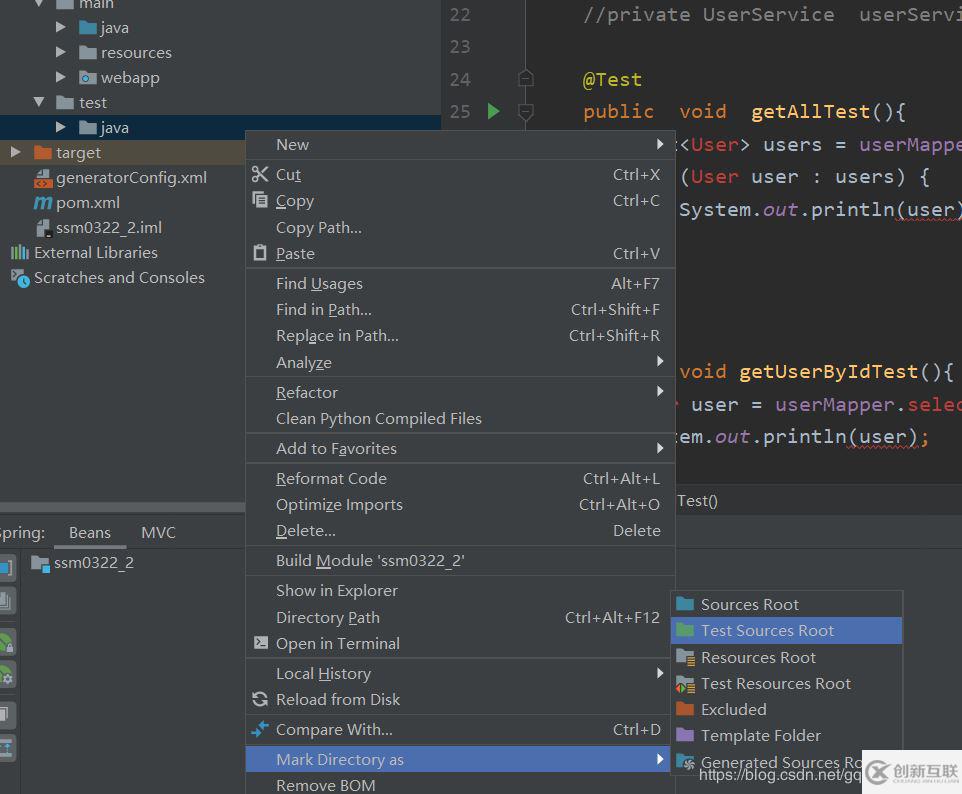Select External Libraries node
This screenshot has width=962, height=794.
pos(96,252)
